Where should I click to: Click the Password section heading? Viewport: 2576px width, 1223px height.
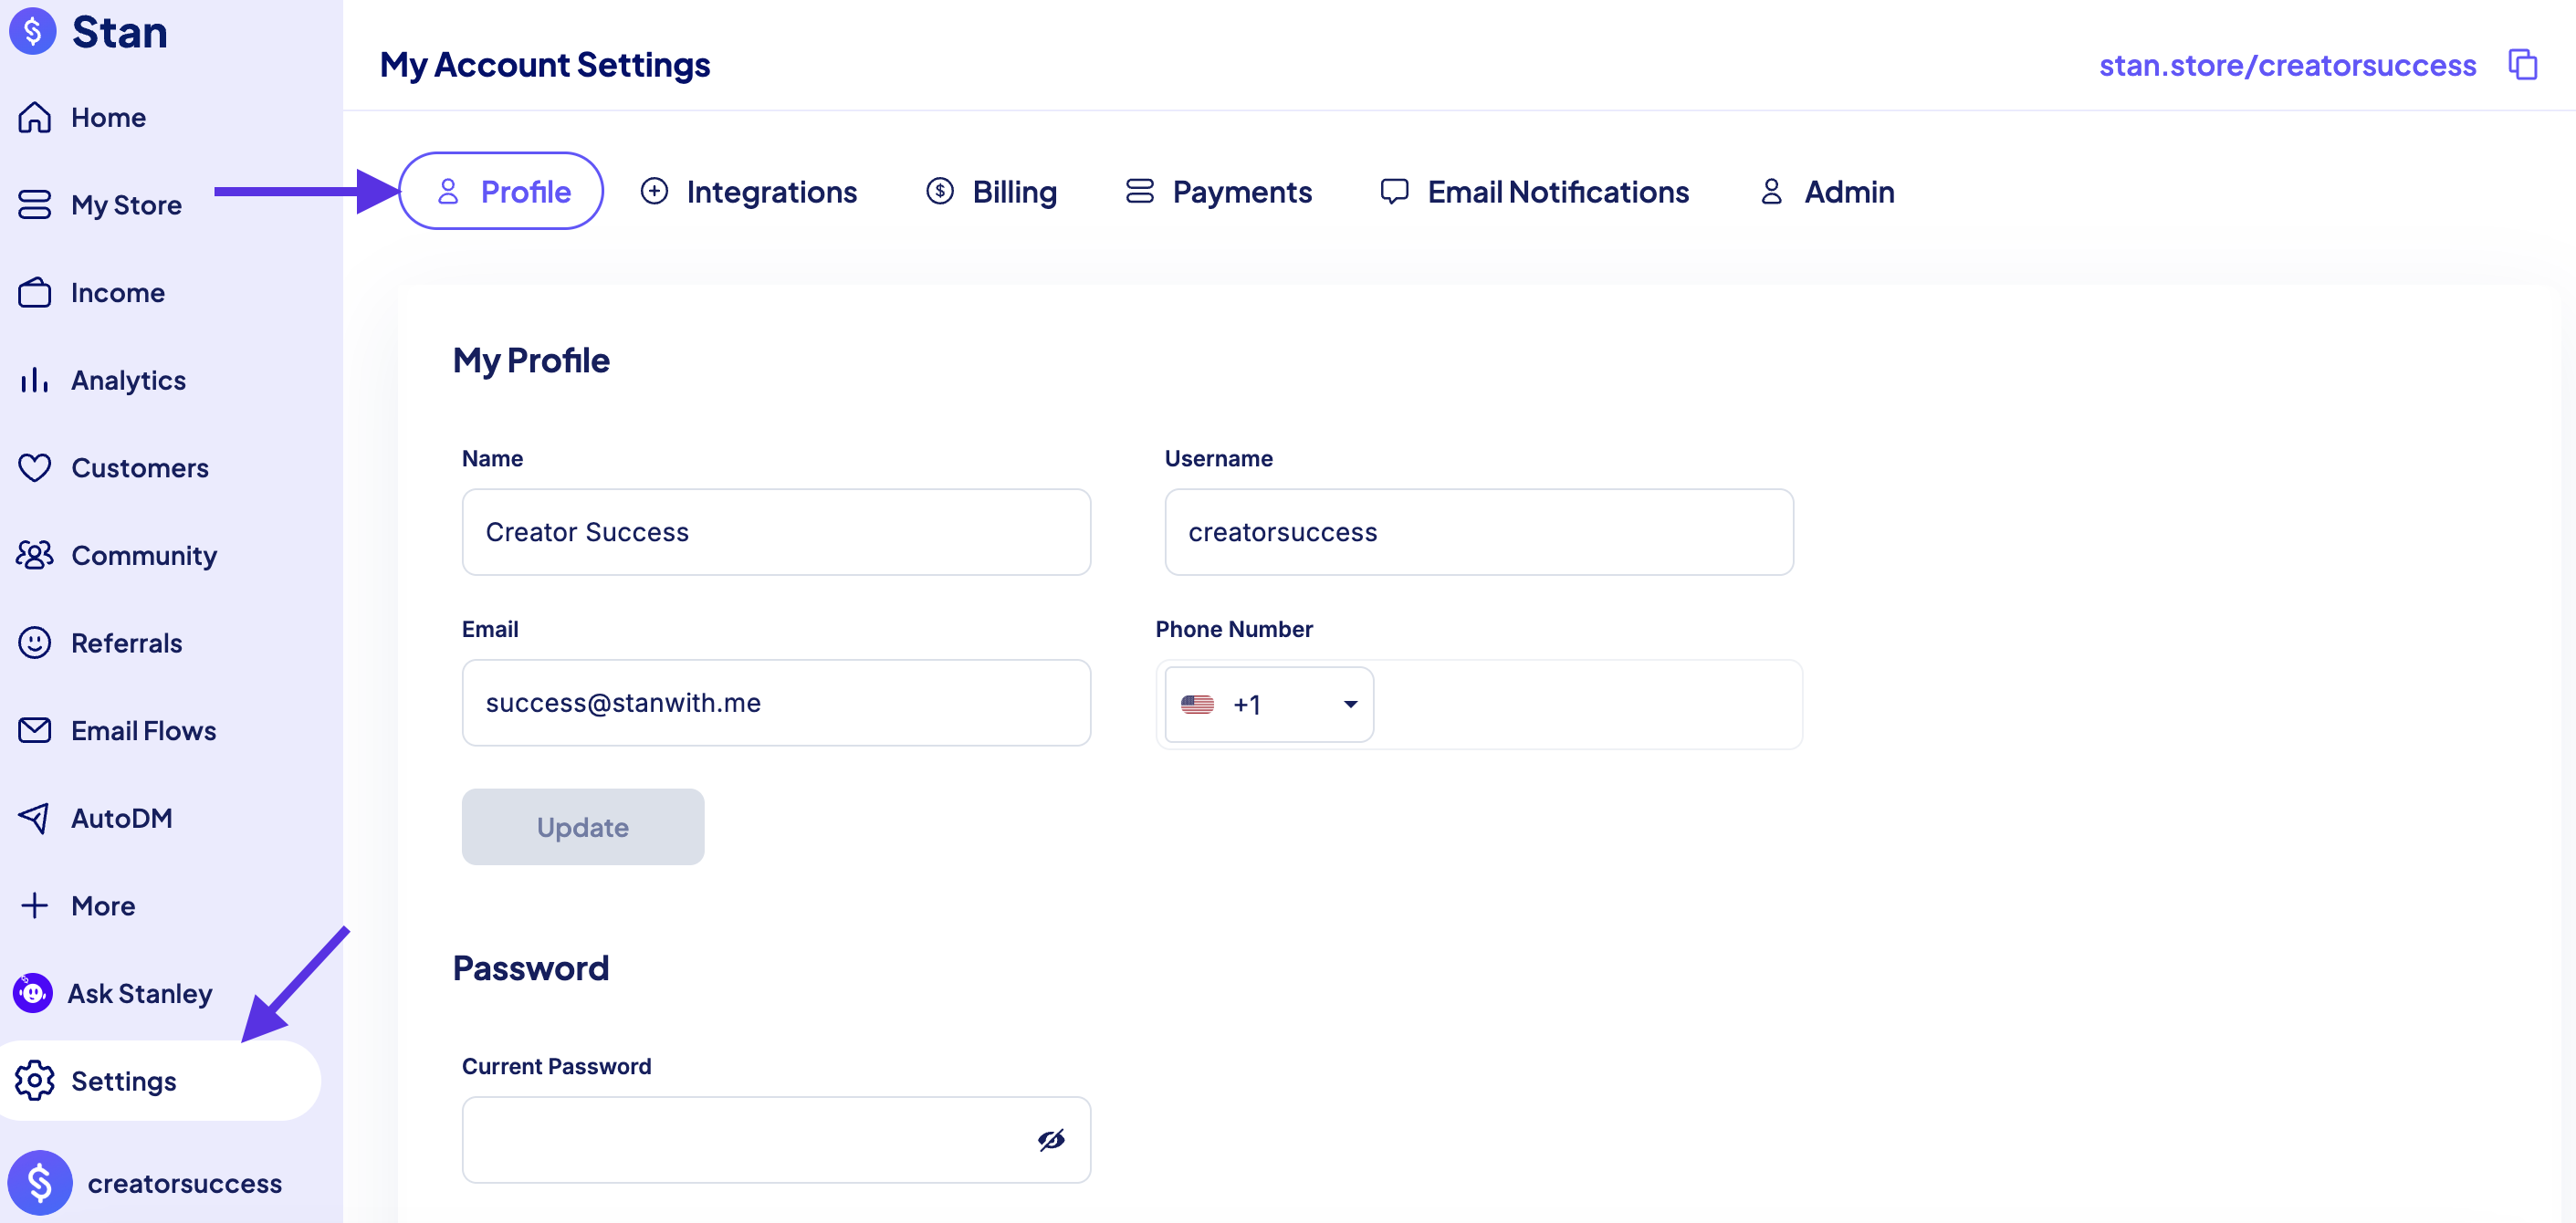[x=531, y=967]
